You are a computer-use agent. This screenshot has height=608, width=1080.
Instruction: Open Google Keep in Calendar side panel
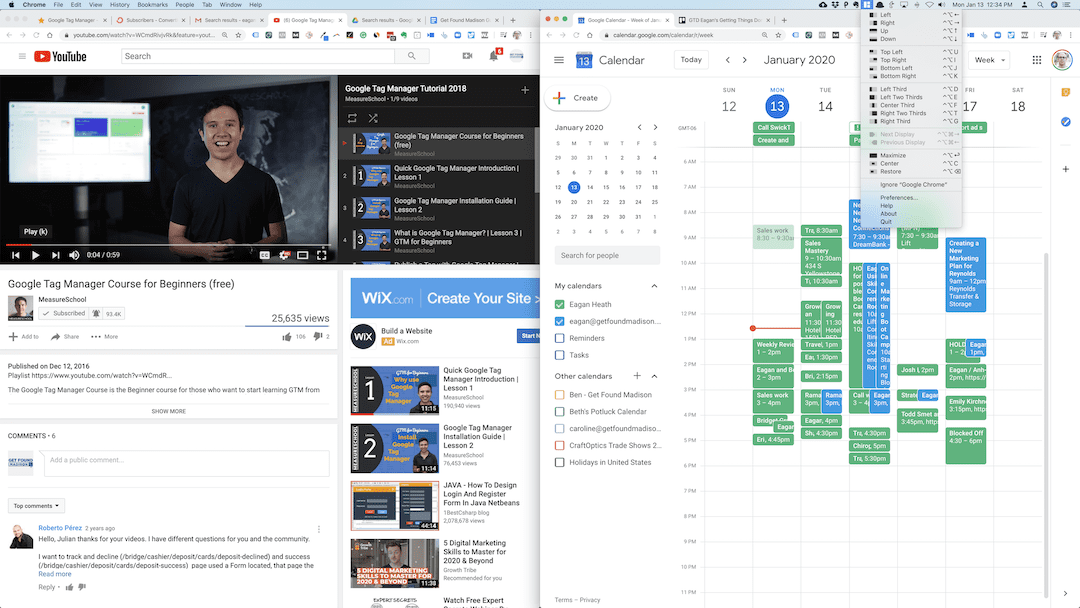pyautogui.click(x=1066, y=92)
